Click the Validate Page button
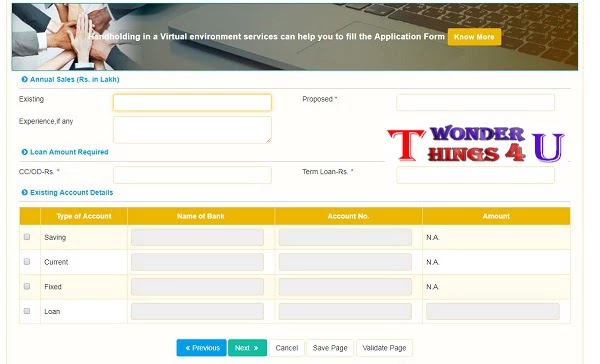Screen dimensions: 600x364 pyautogui.click(x=384, y=348)
